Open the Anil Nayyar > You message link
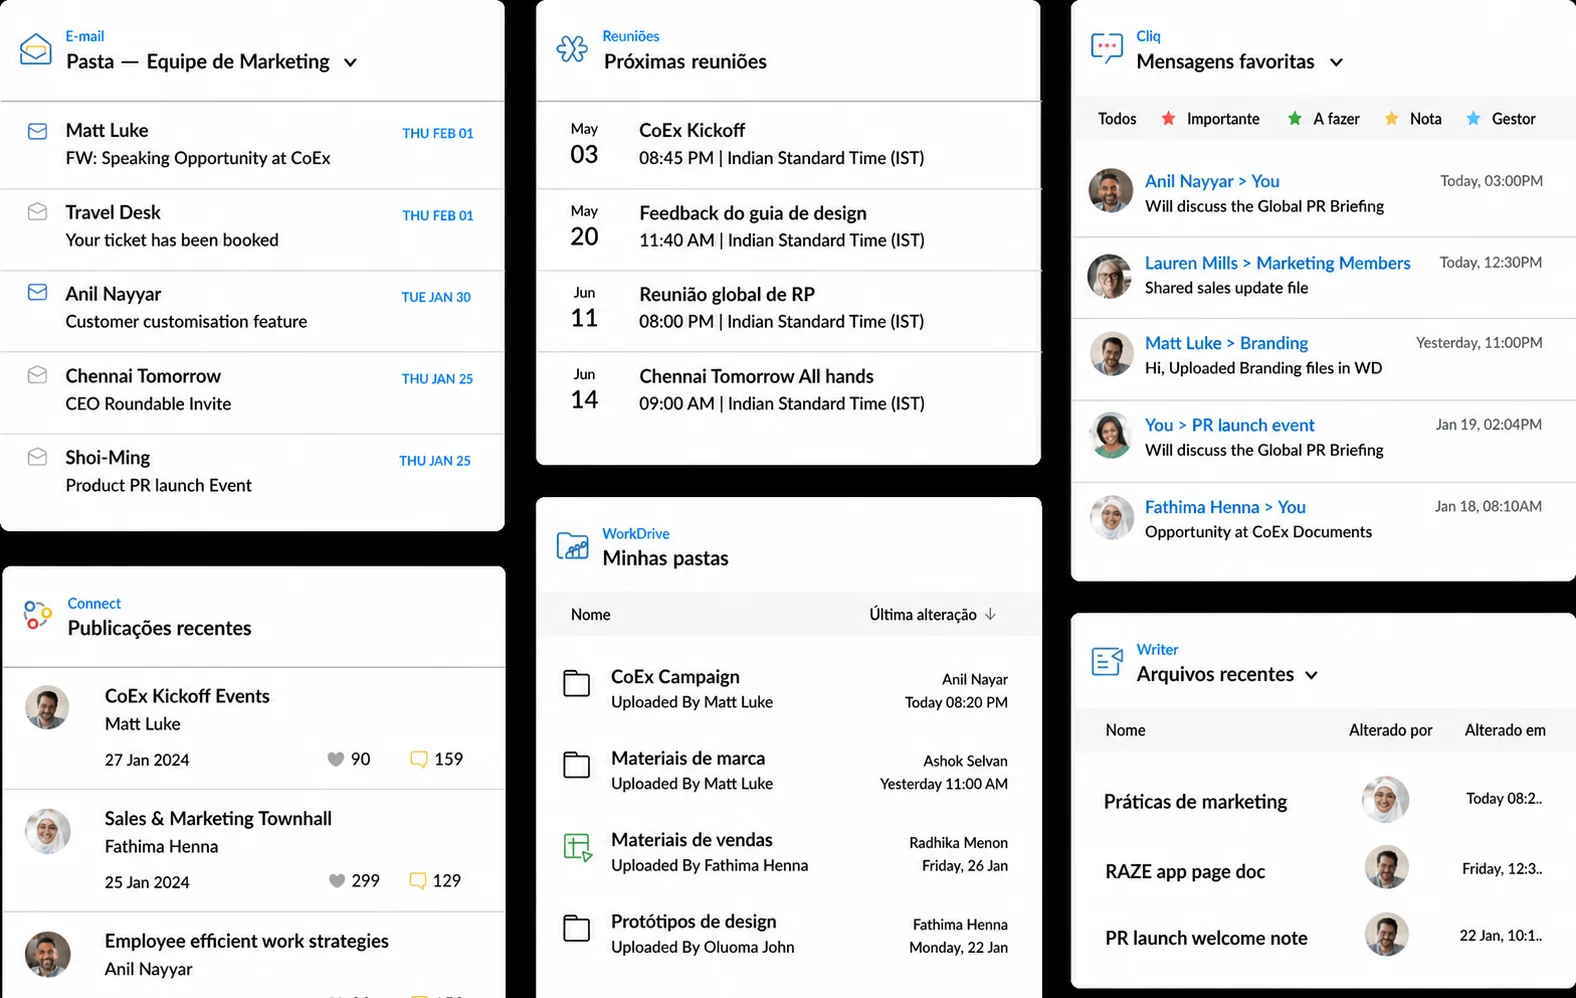Screen dimensions: 1576x998 click(1212, 181)
